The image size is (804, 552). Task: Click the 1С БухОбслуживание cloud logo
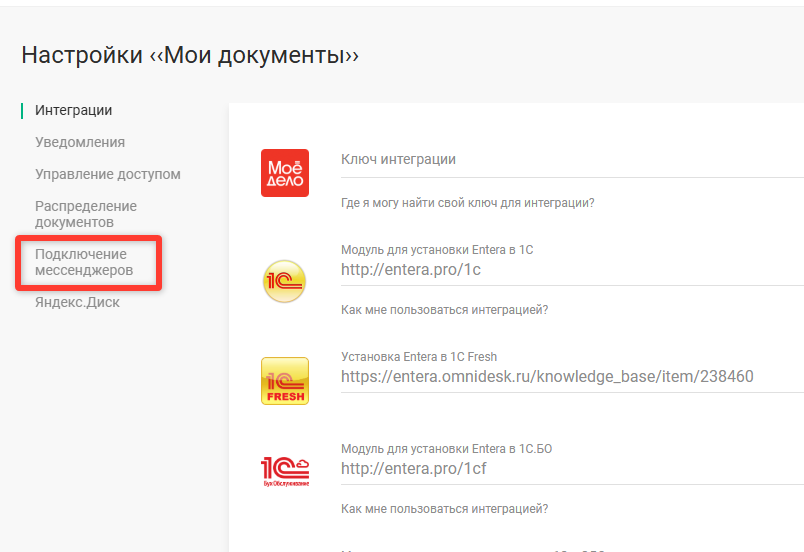285,471
